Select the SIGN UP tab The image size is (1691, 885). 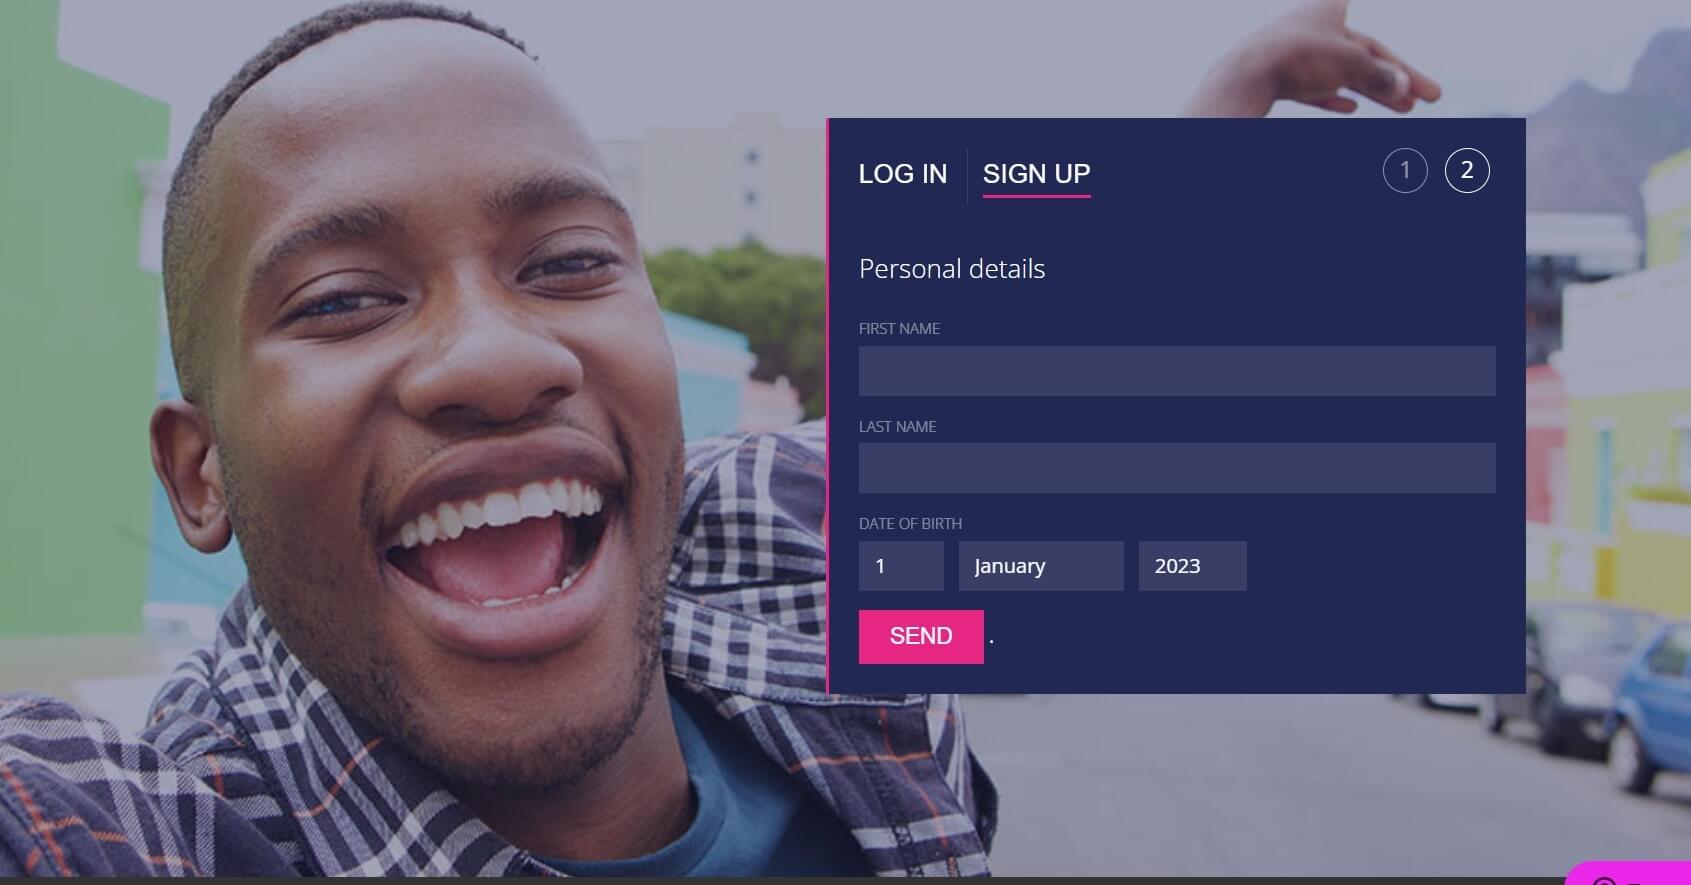pos(1036,174)
